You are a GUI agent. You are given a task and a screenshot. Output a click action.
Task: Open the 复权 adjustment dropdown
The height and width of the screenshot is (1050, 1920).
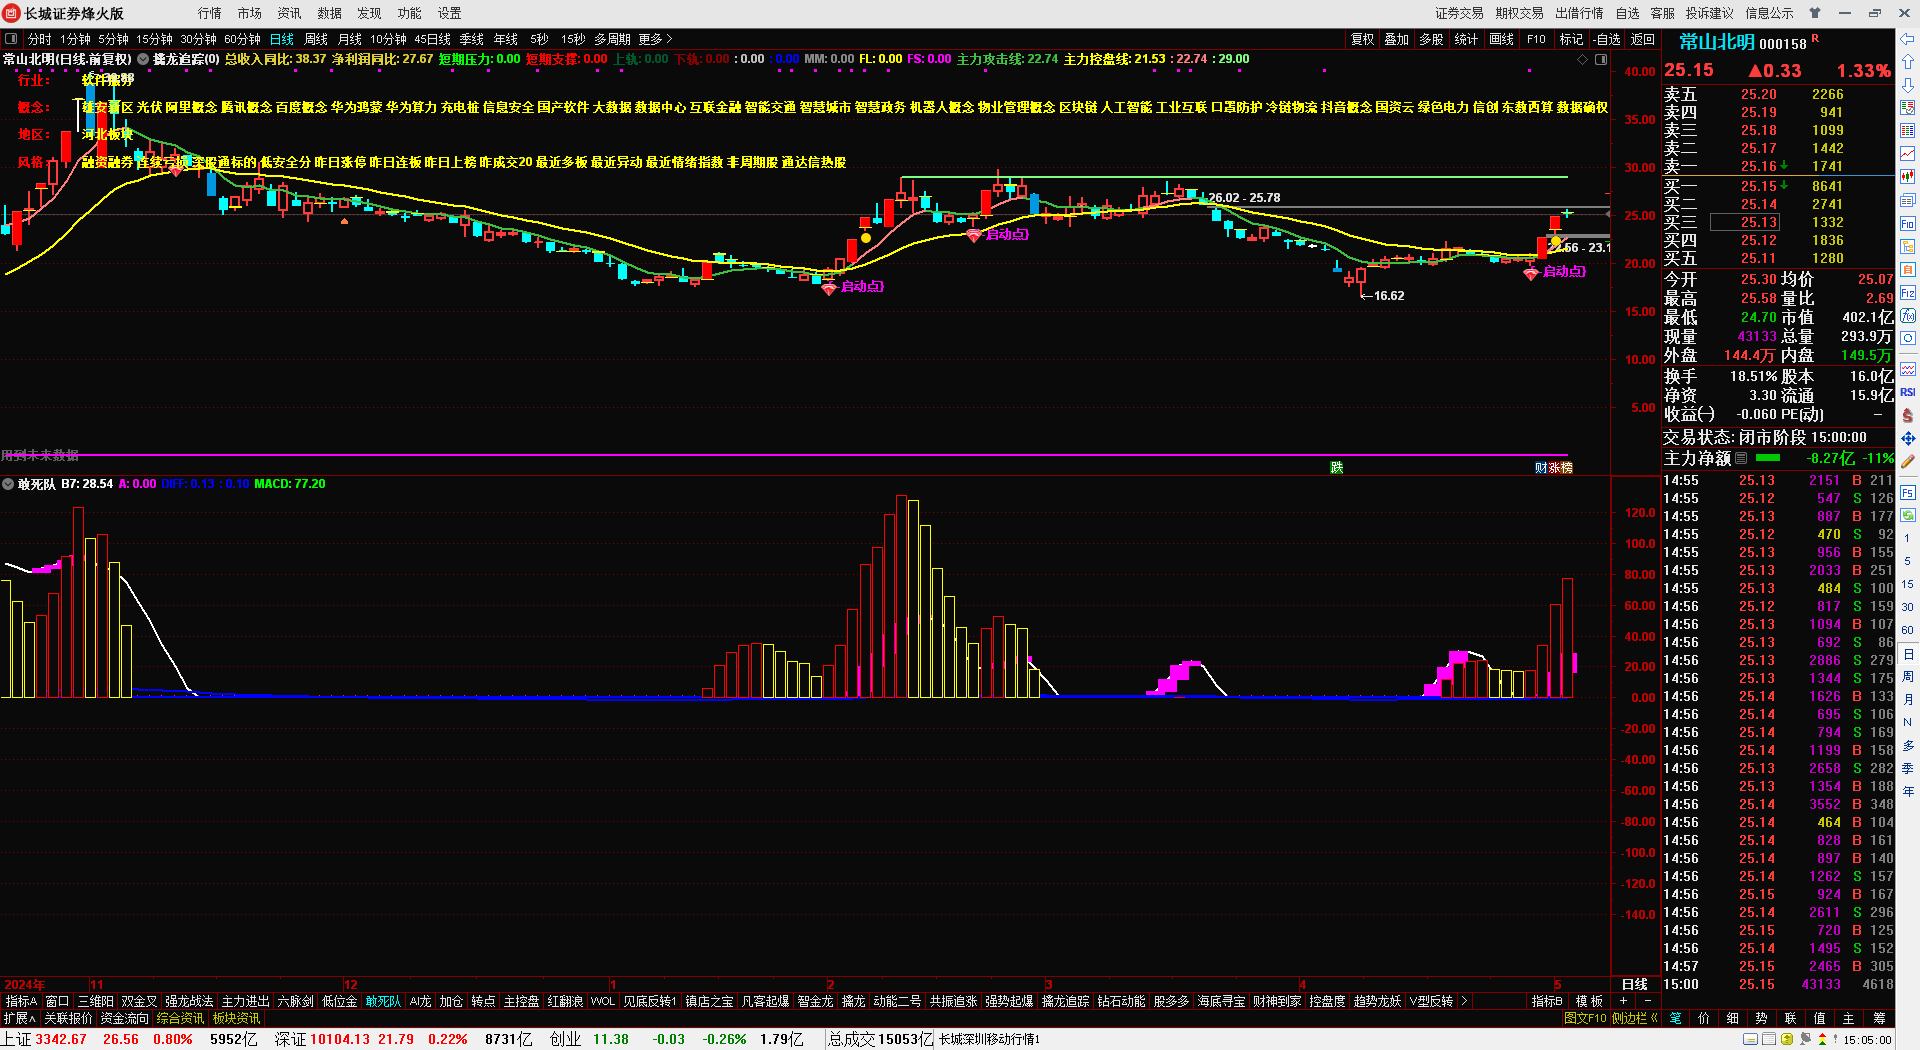[1362, 39]
